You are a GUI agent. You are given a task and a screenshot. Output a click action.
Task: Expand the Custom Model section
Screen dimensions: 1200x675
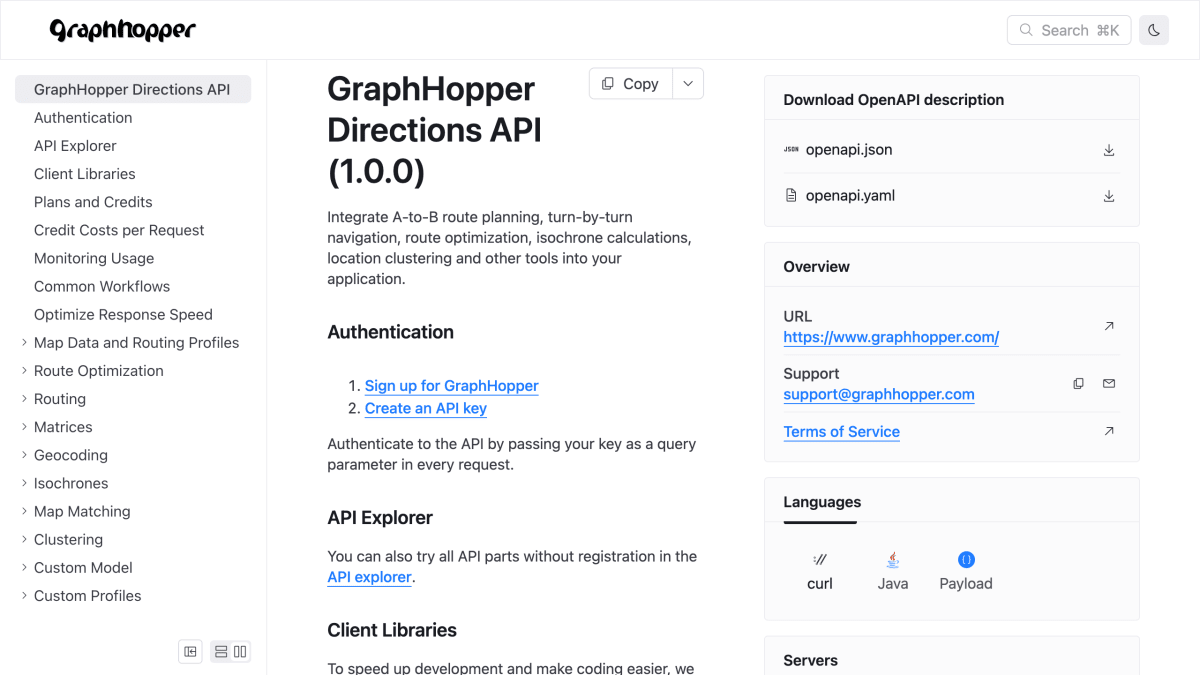[24, 567]
